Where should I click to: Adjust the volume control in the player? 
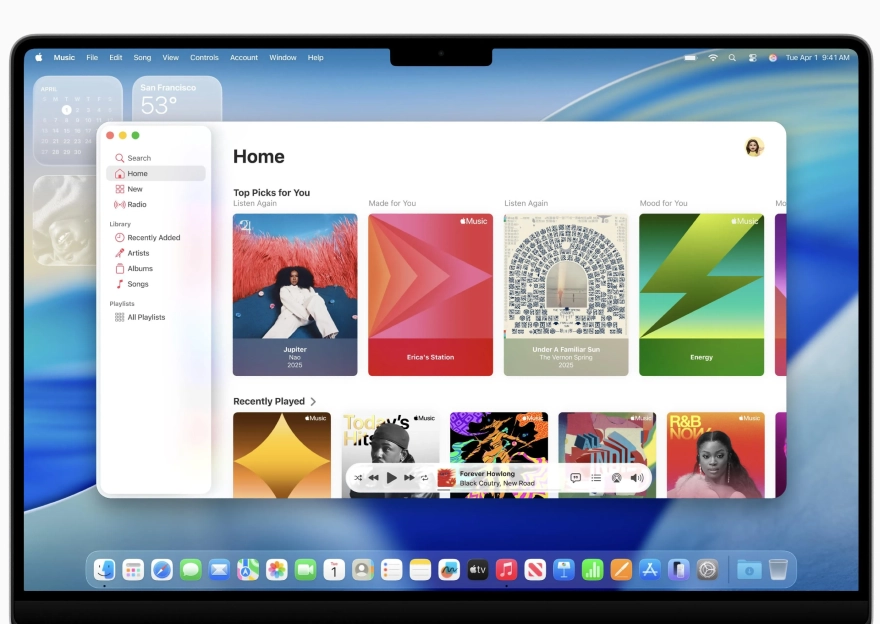tap(638, 477)
